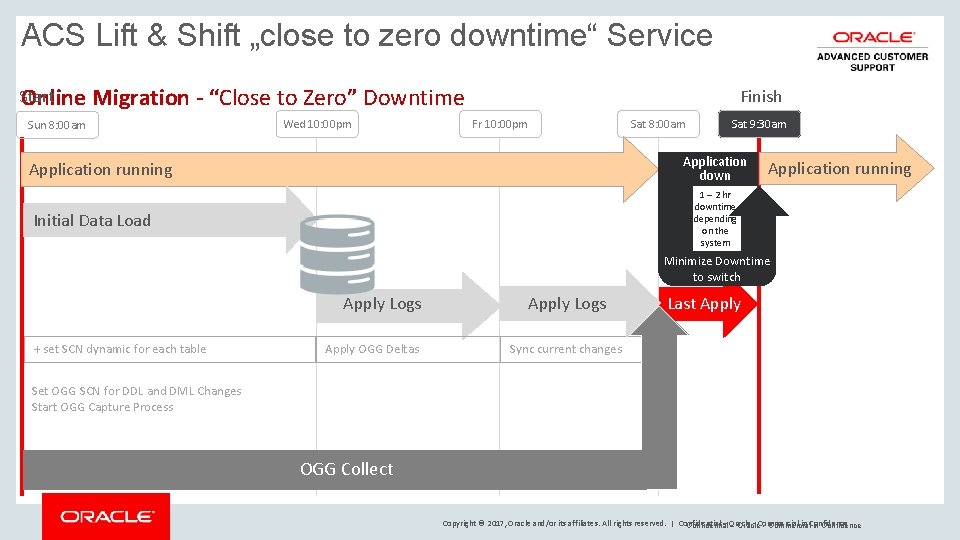The width and height of the screenshot is (960, 540).
Task: Click the '+ set SCN dynamic for each table' box
Action: tap(170, 349)
